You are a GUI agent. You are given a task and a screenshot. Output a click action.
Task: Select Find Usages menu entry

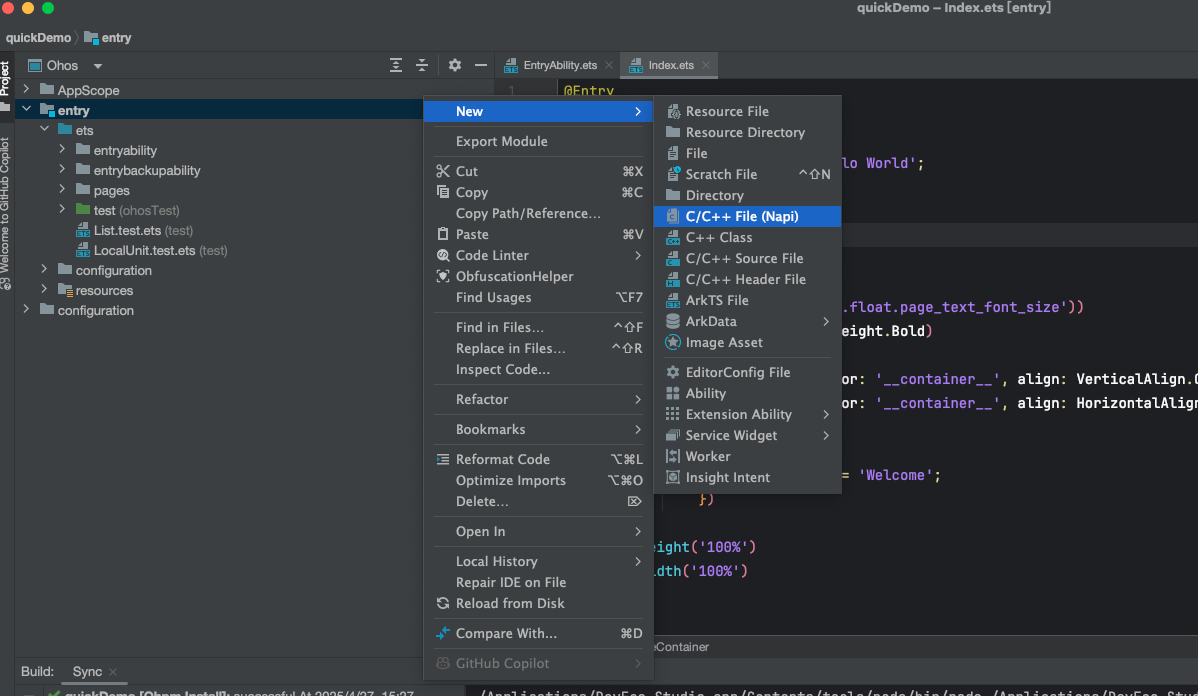tap(539, 297)
